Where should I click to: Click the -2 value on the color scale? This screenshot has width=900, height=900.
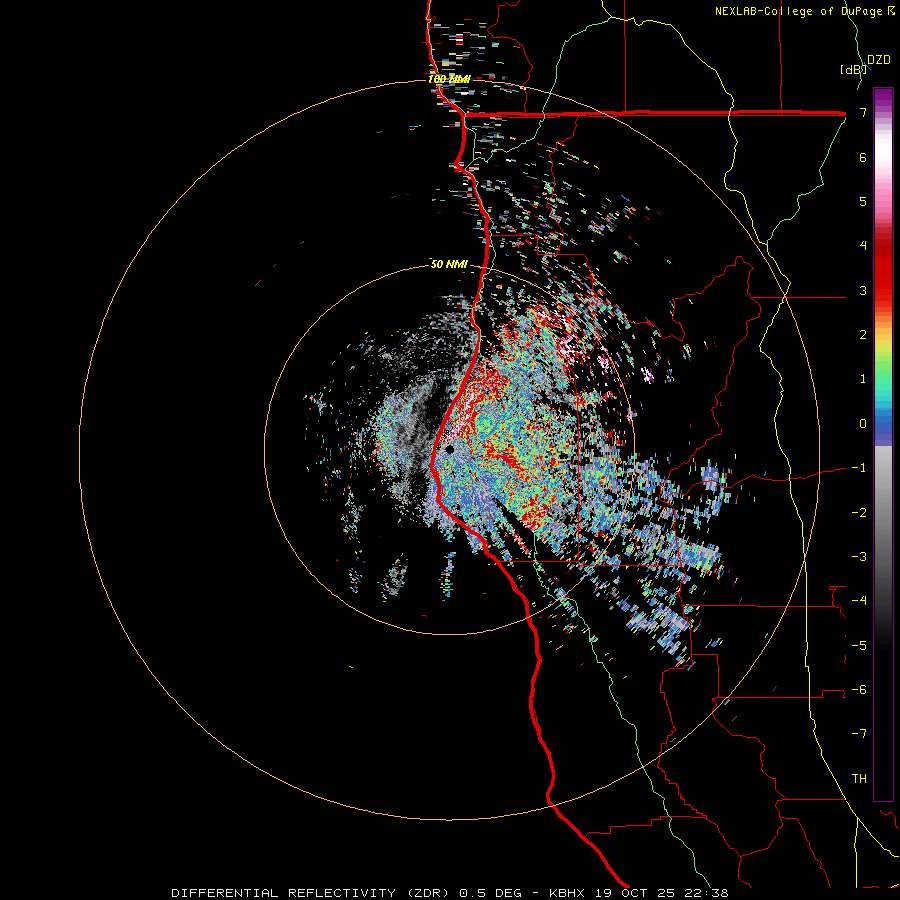(x=859, y=512)
